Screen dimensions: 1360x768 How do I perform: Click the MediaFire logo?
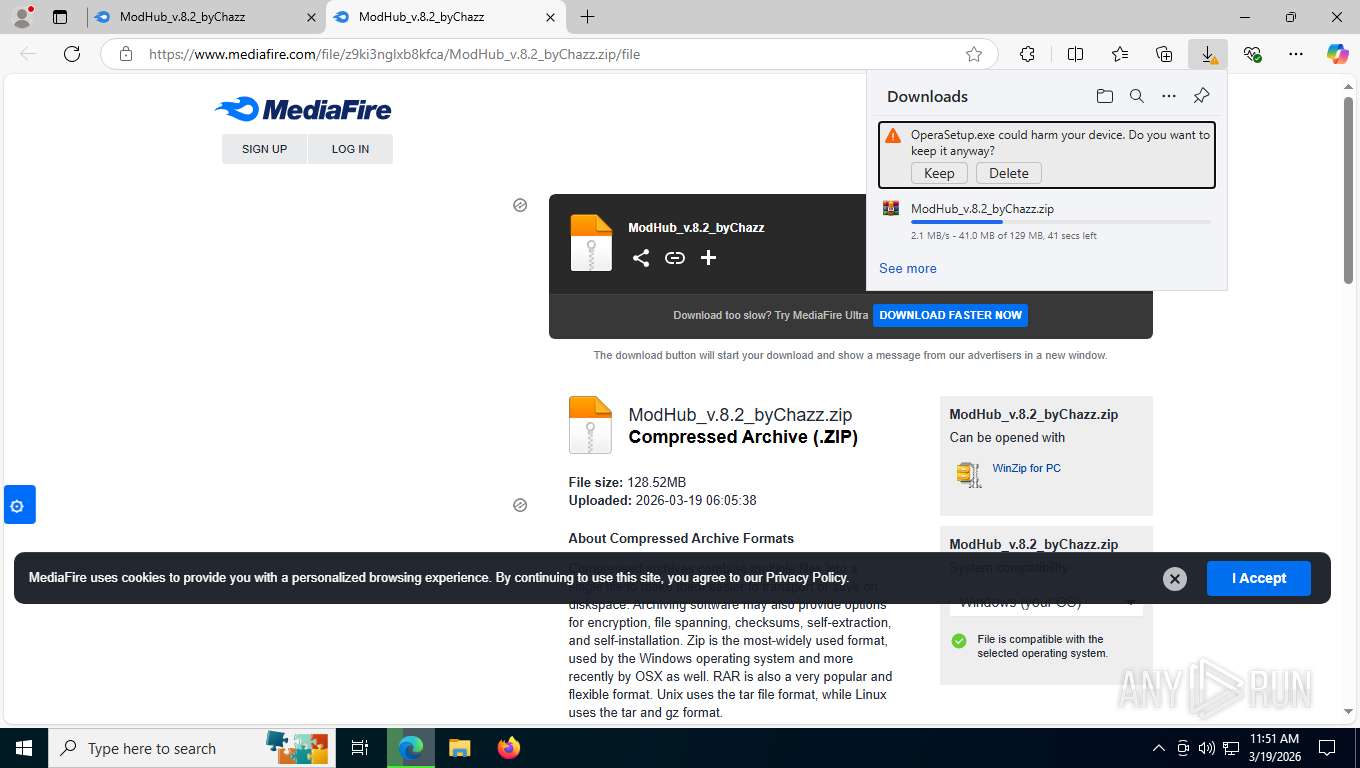pos(303,109)
